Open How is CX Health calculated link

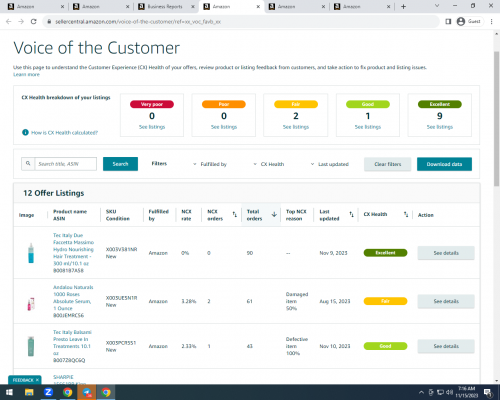click(64, 133)
